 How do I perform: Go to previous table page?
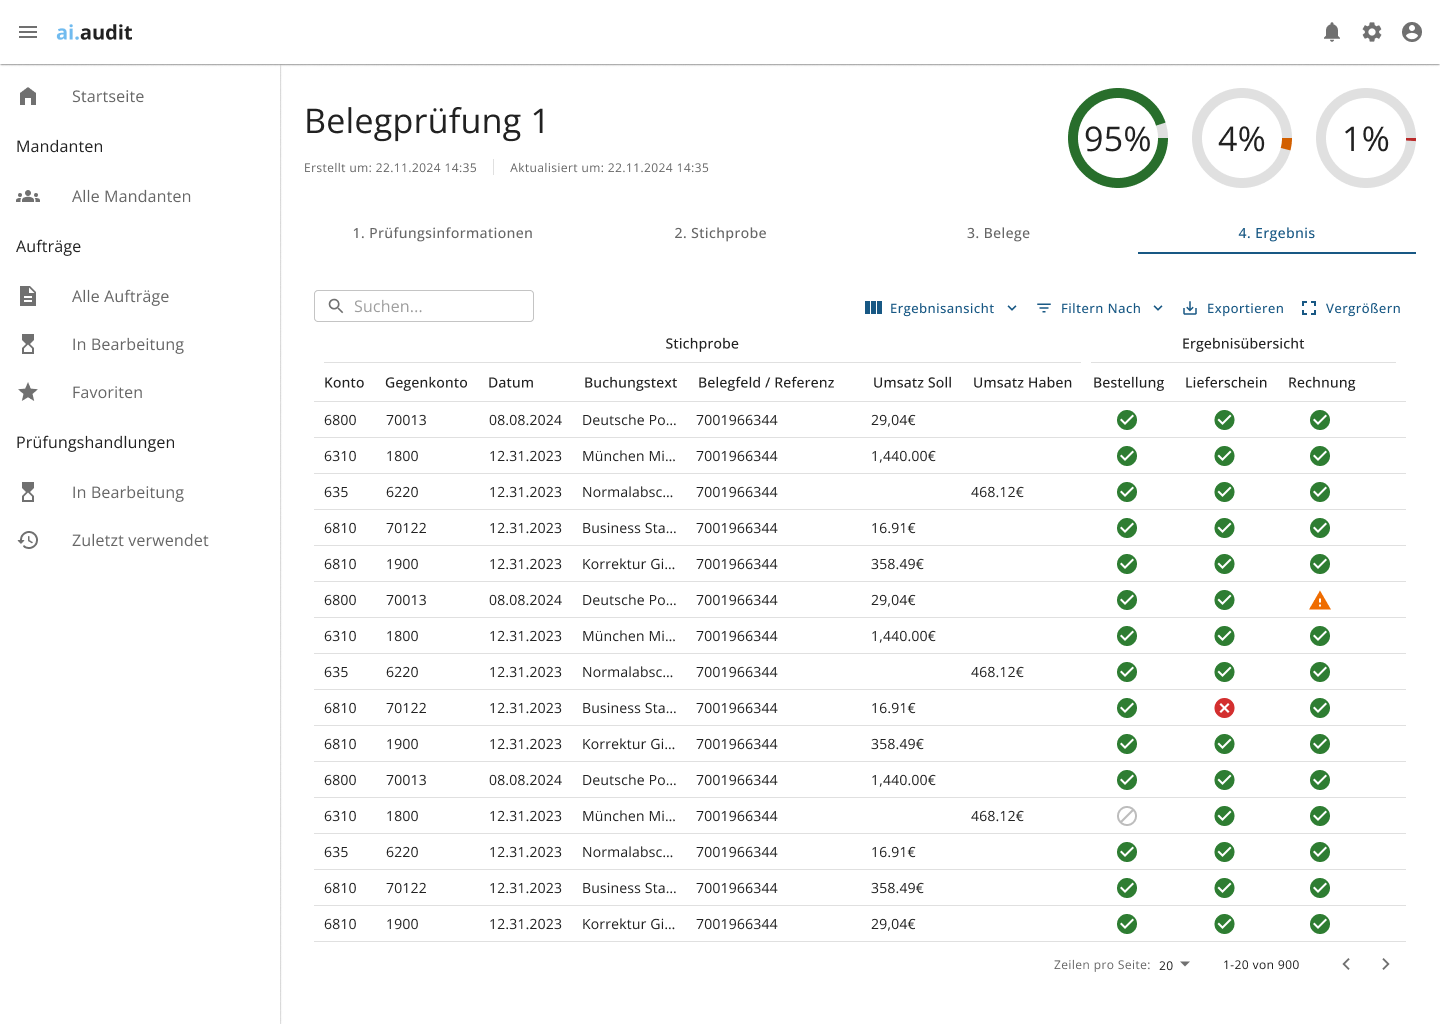[x=1346, y=964]
